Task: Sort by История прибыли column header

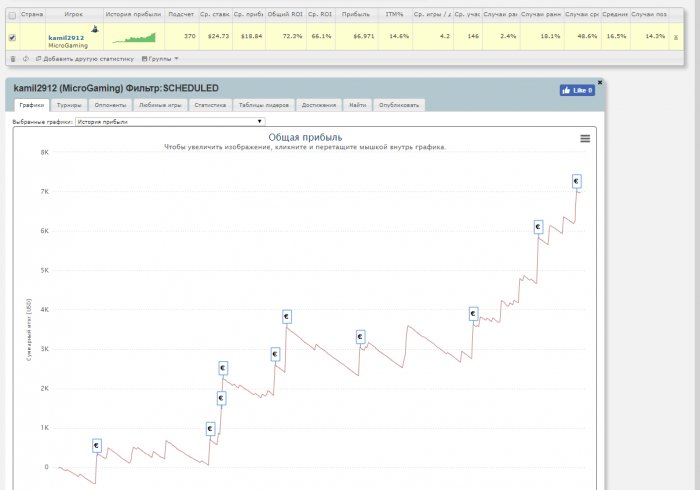Action: pyautogui.click(x=133, y=14)
